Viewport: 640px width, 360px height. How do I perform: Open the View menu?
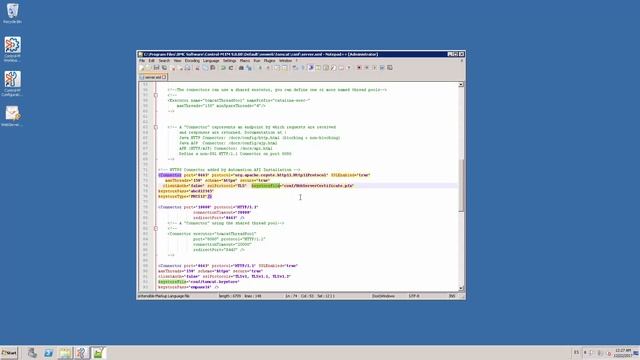coord(178,60)
